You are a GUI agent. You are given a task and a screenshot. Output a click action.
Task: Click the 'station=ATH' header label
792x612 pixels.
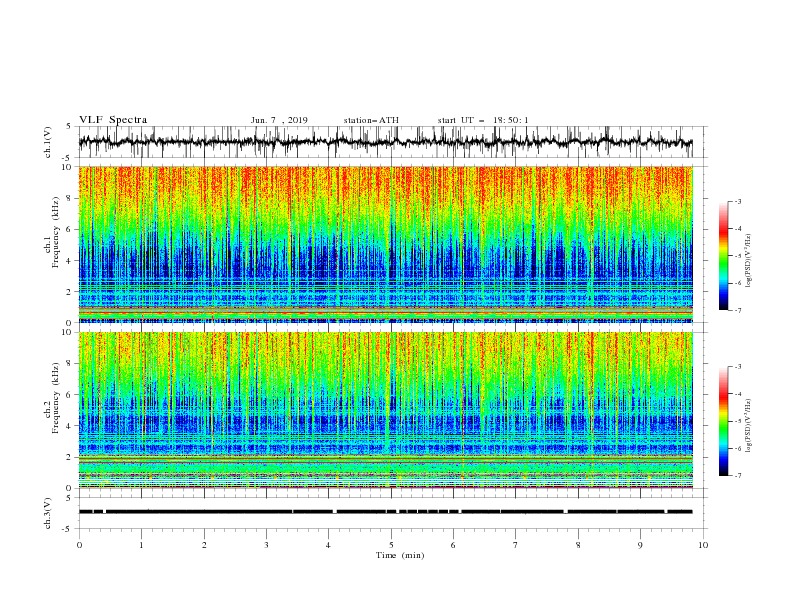[x=371, y=120]
